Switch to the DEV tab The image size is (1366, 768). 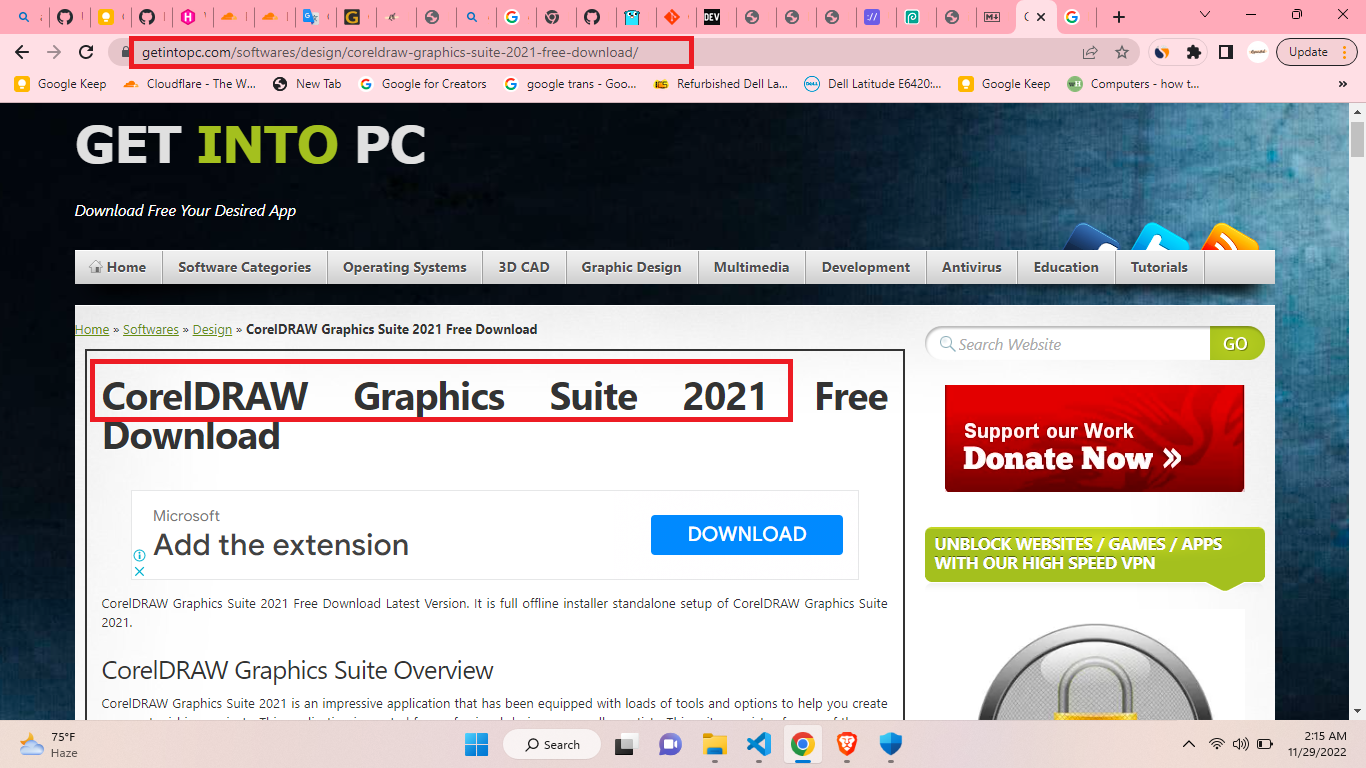(712, 17)
